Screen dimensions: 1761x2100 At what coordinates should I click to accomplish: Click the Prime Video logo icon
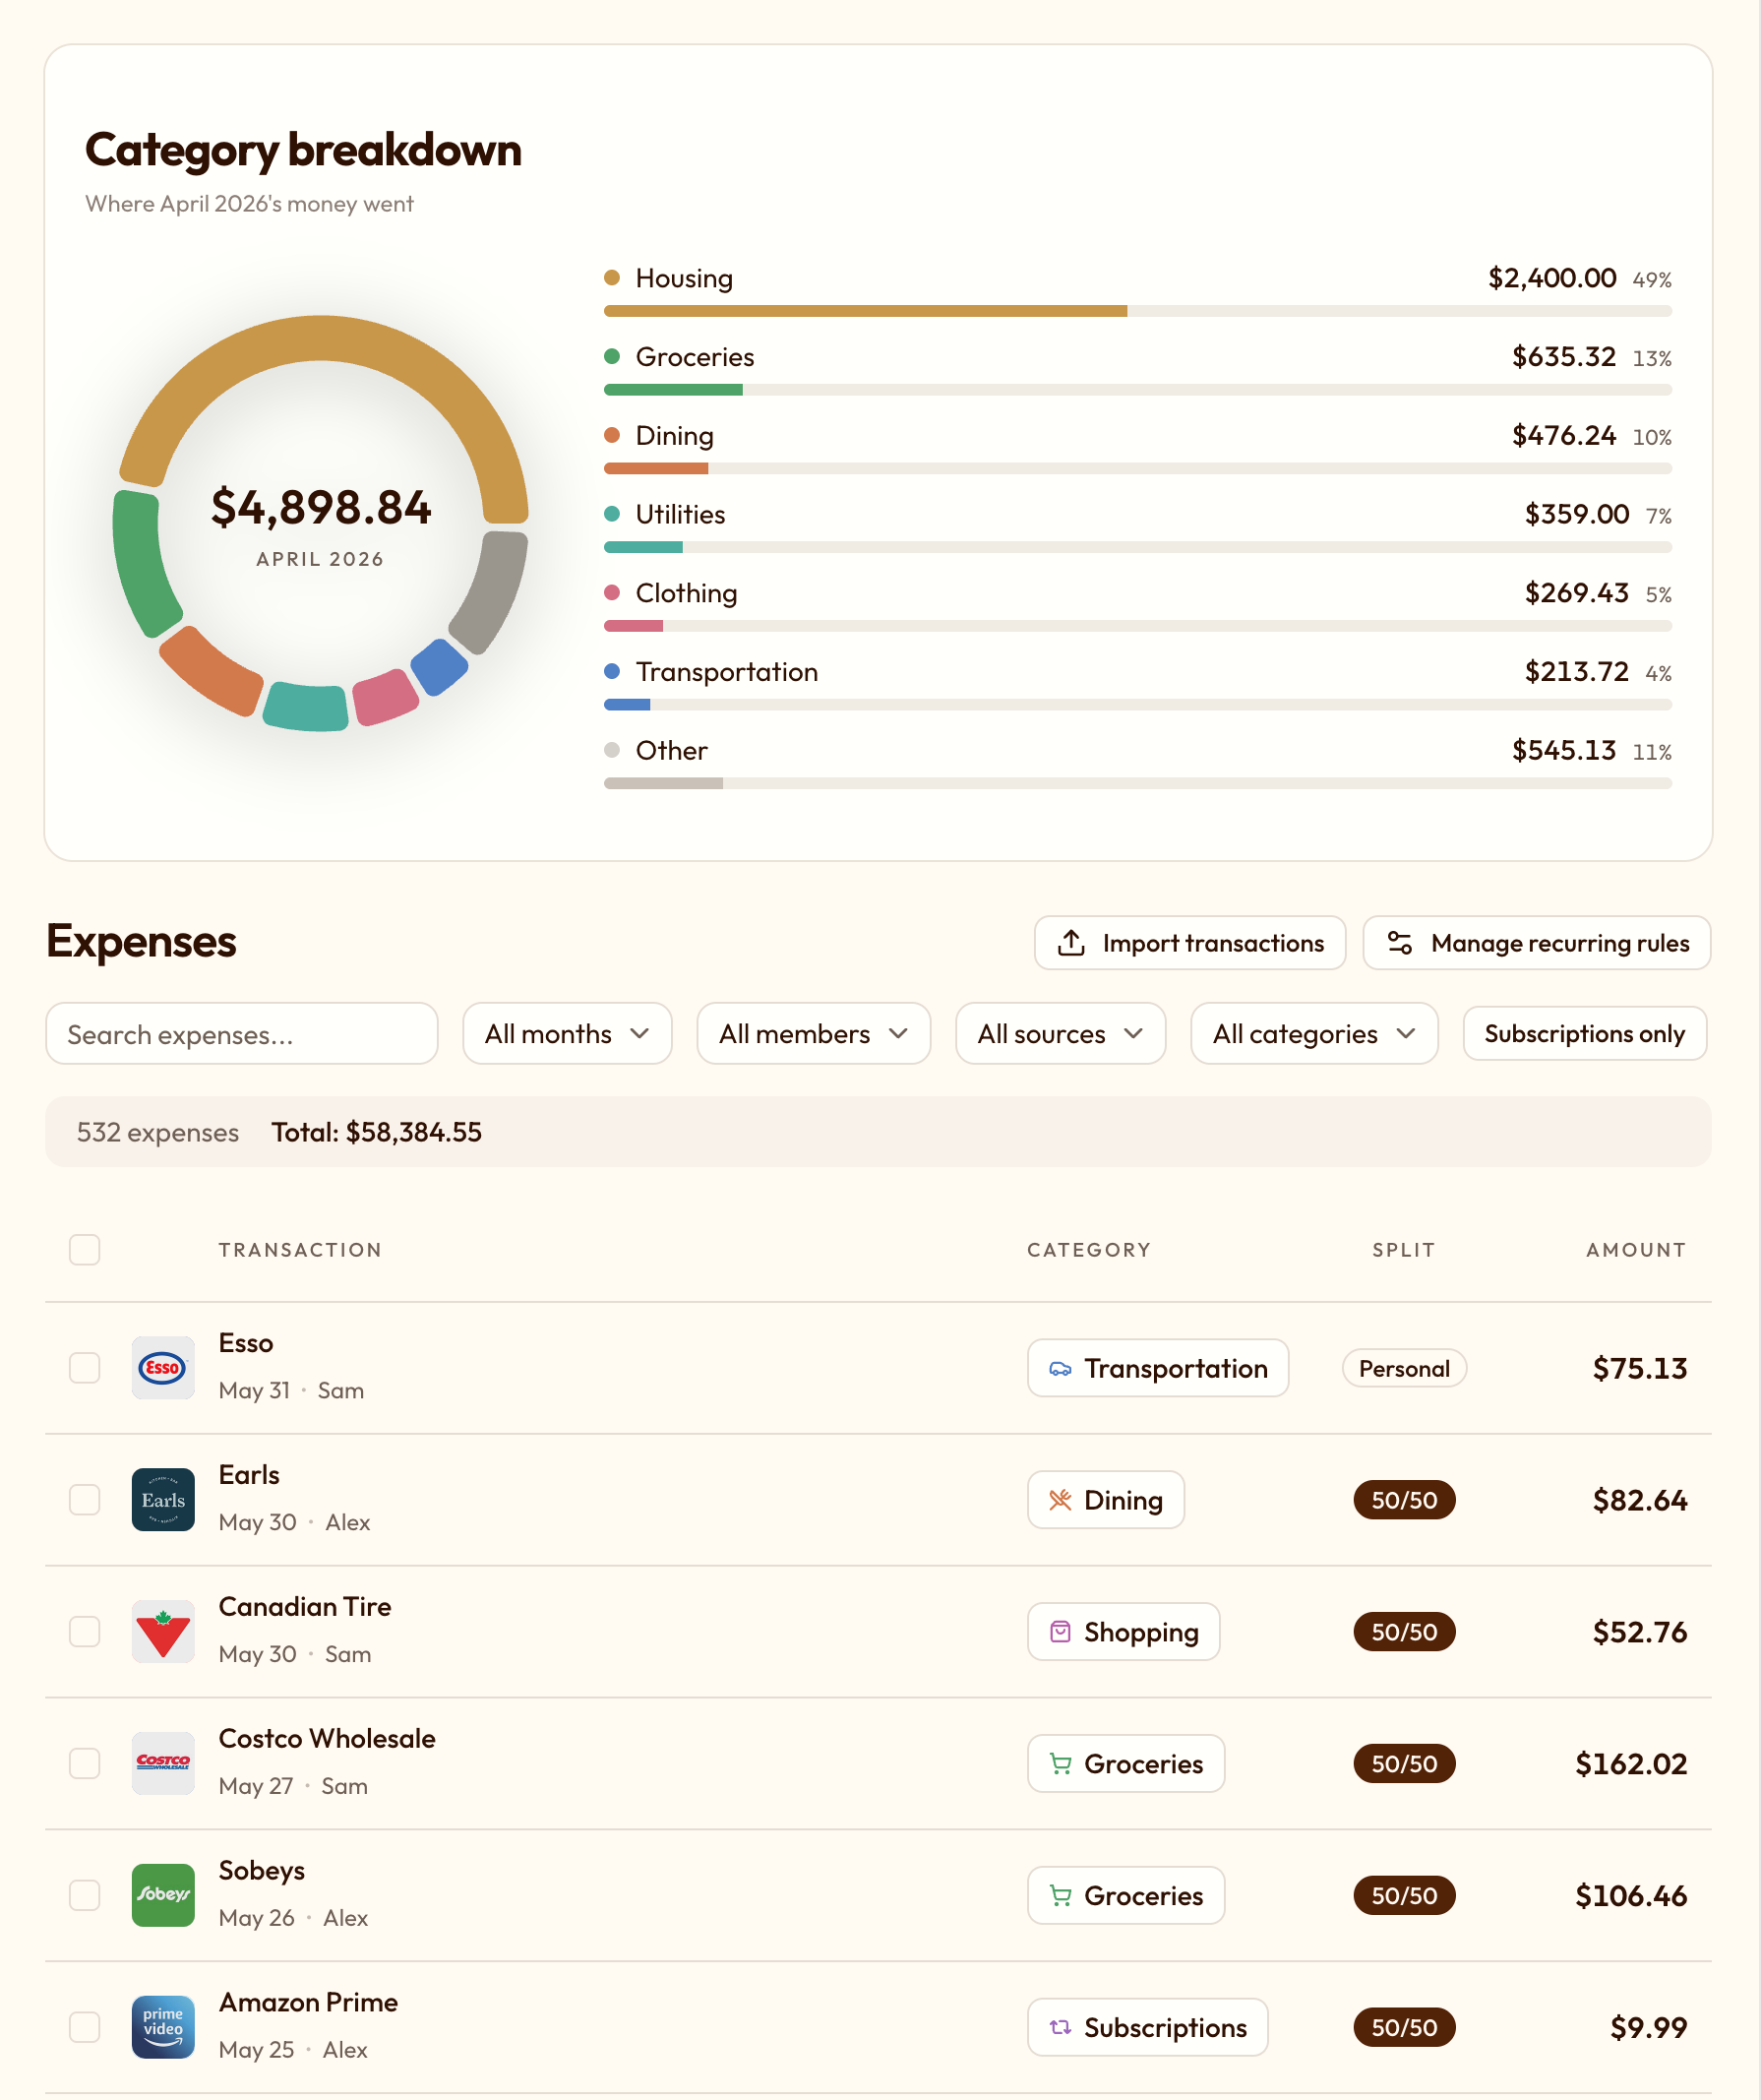(163, 2028)
